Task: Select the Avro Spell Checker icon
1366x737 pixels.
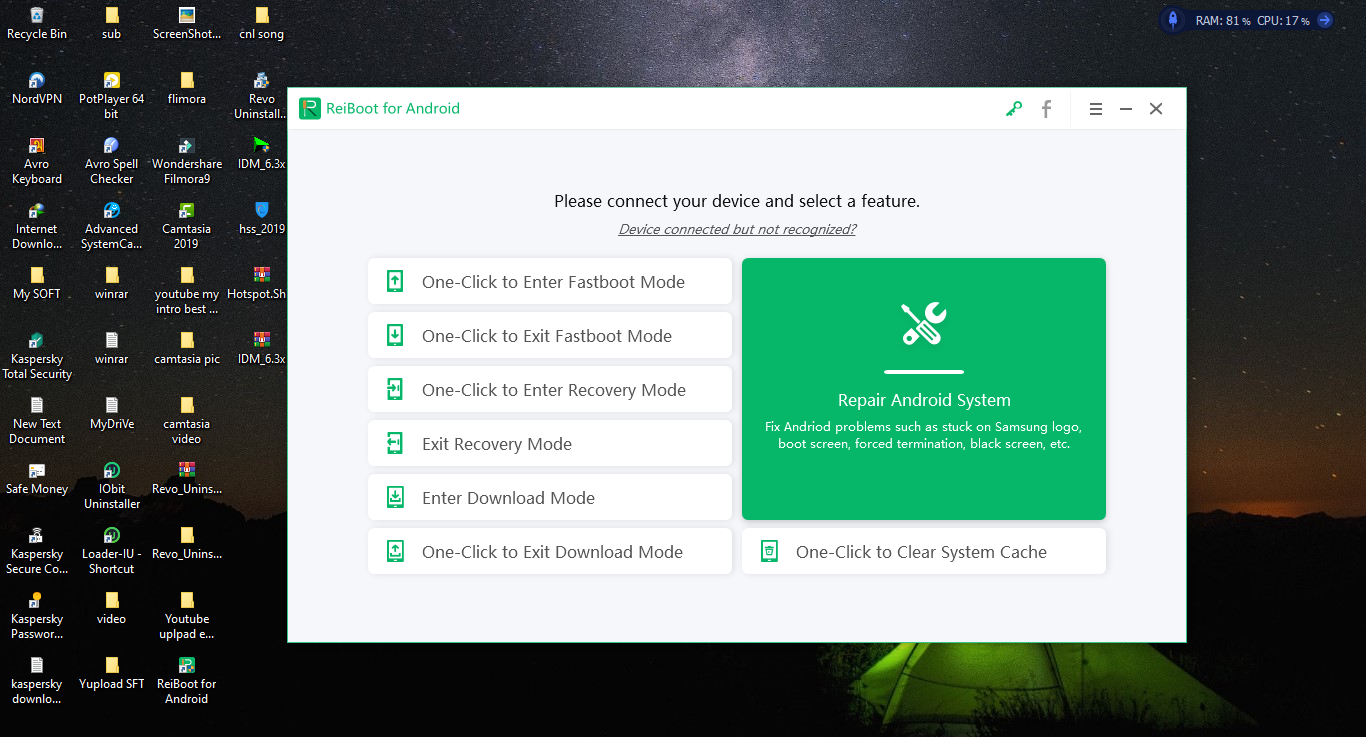Action: pos(112,161)
